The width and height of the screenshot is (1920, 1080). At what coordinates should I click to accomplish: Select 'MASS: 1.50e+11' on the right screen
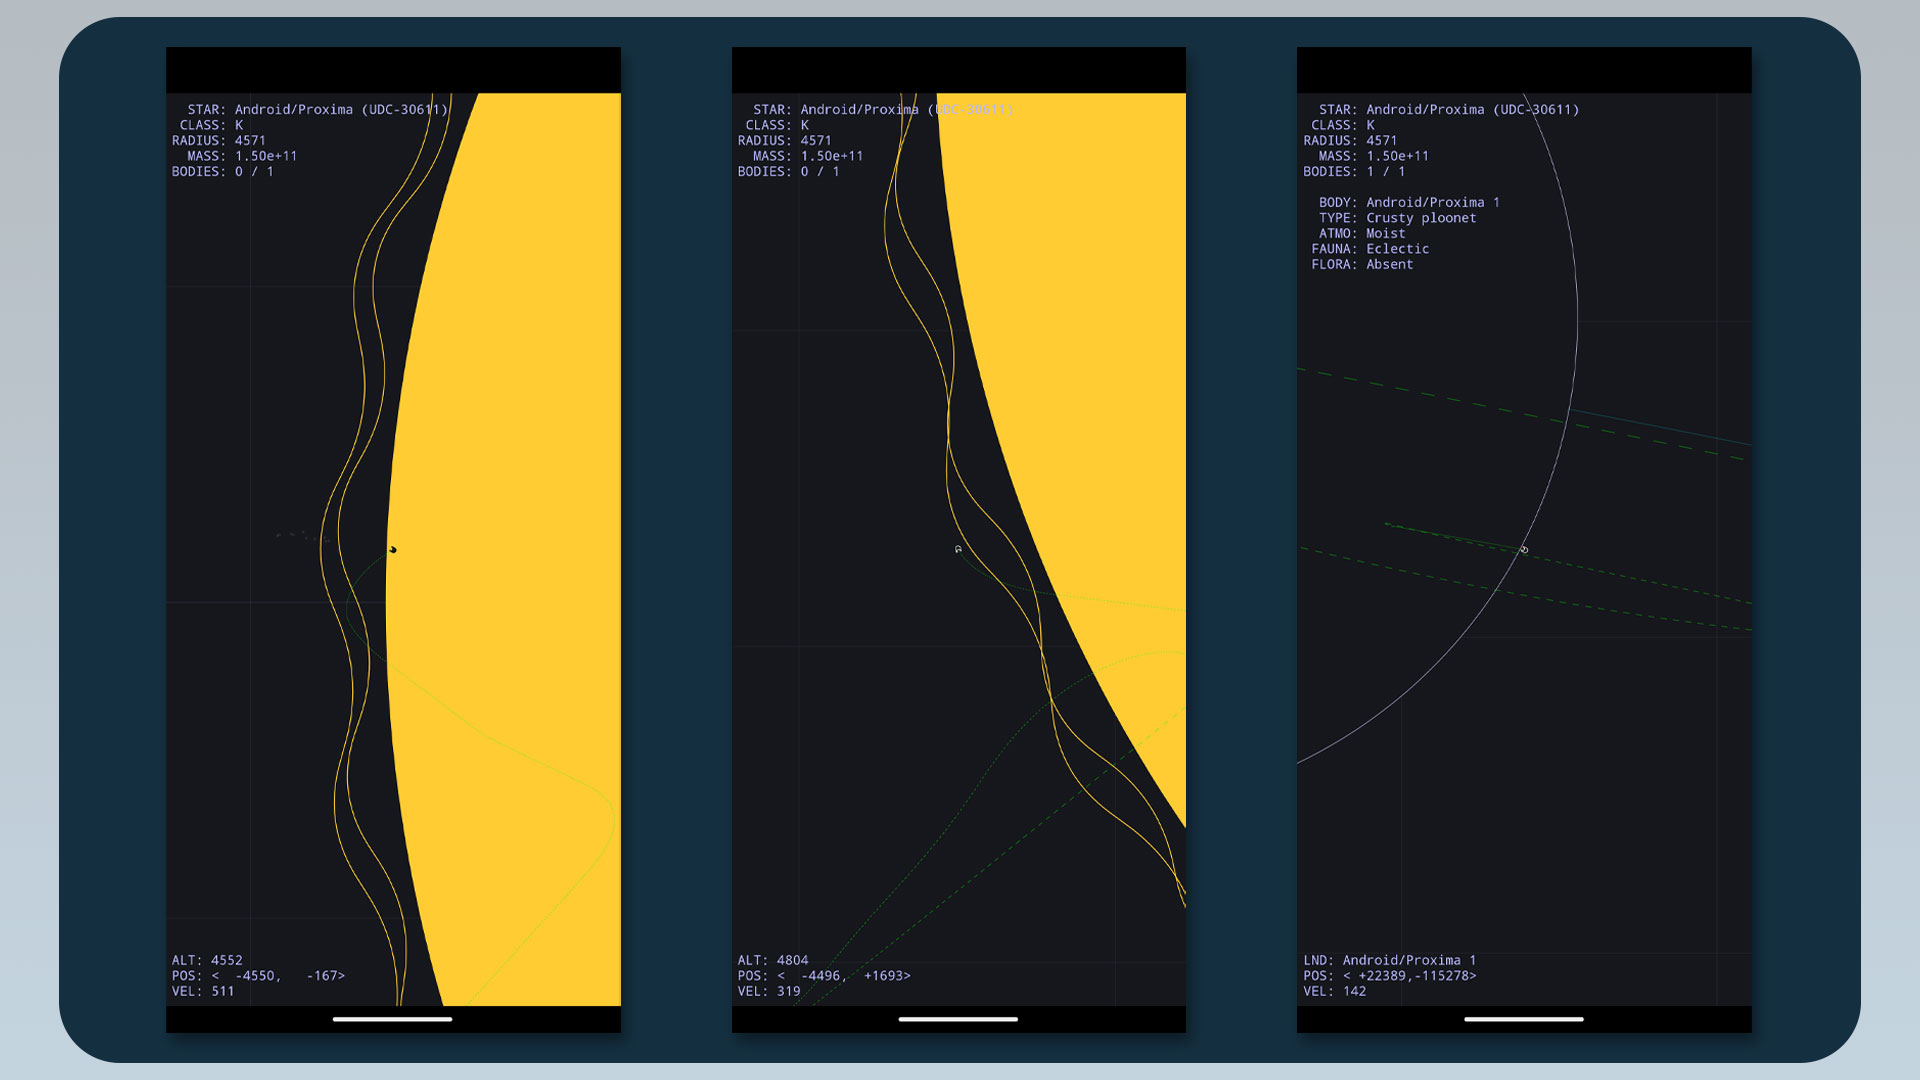pyautogui.click(x=1374, y=156)
